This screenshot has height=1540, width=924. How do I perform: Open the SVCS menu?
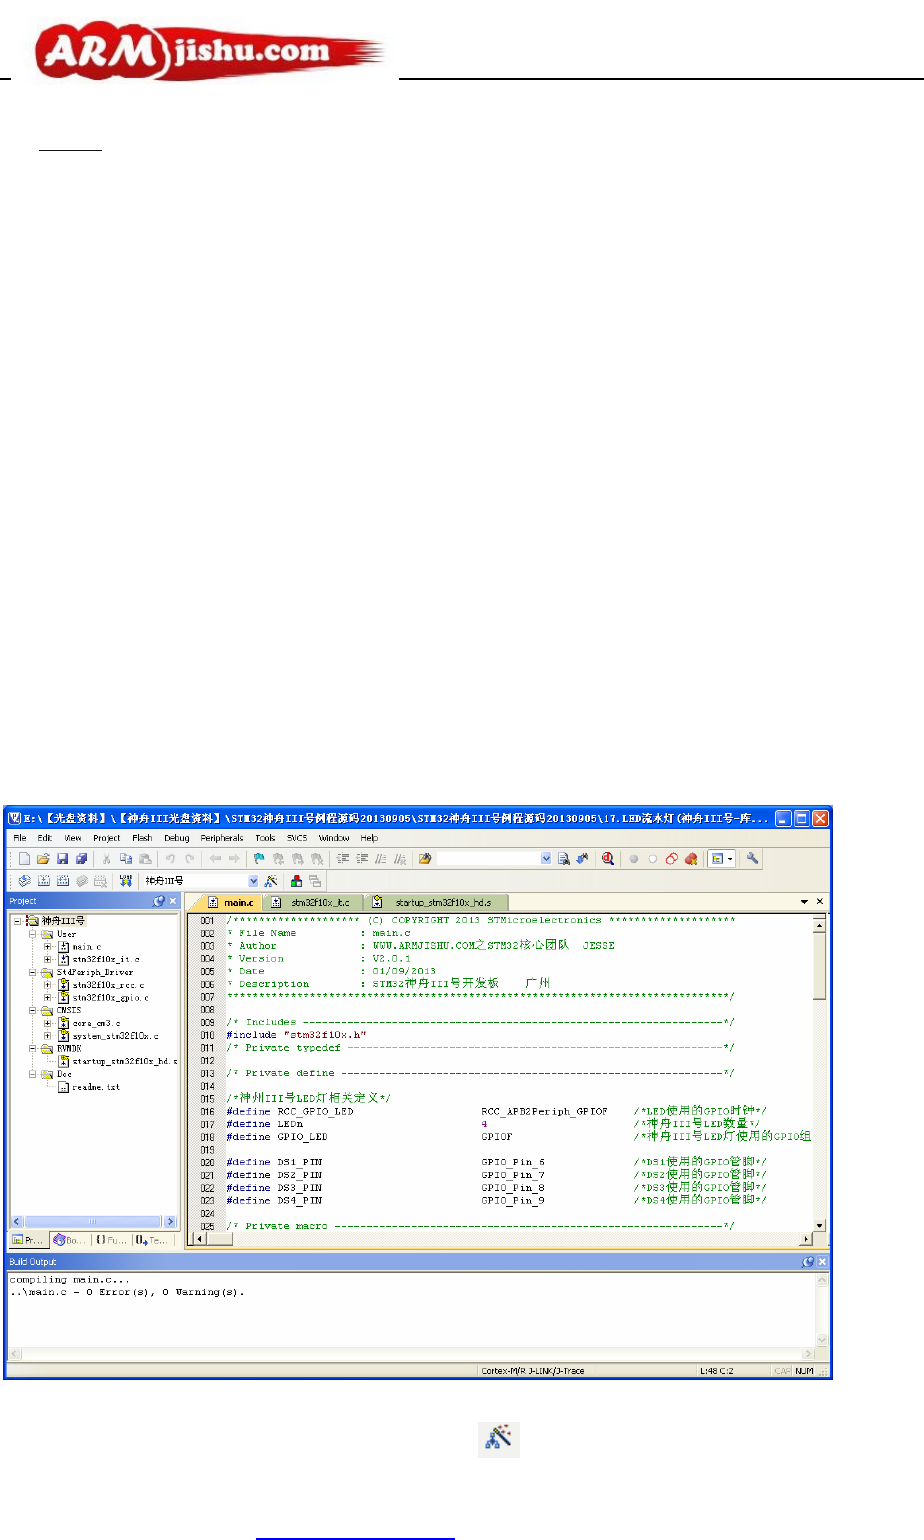click(x=297, y=838)
